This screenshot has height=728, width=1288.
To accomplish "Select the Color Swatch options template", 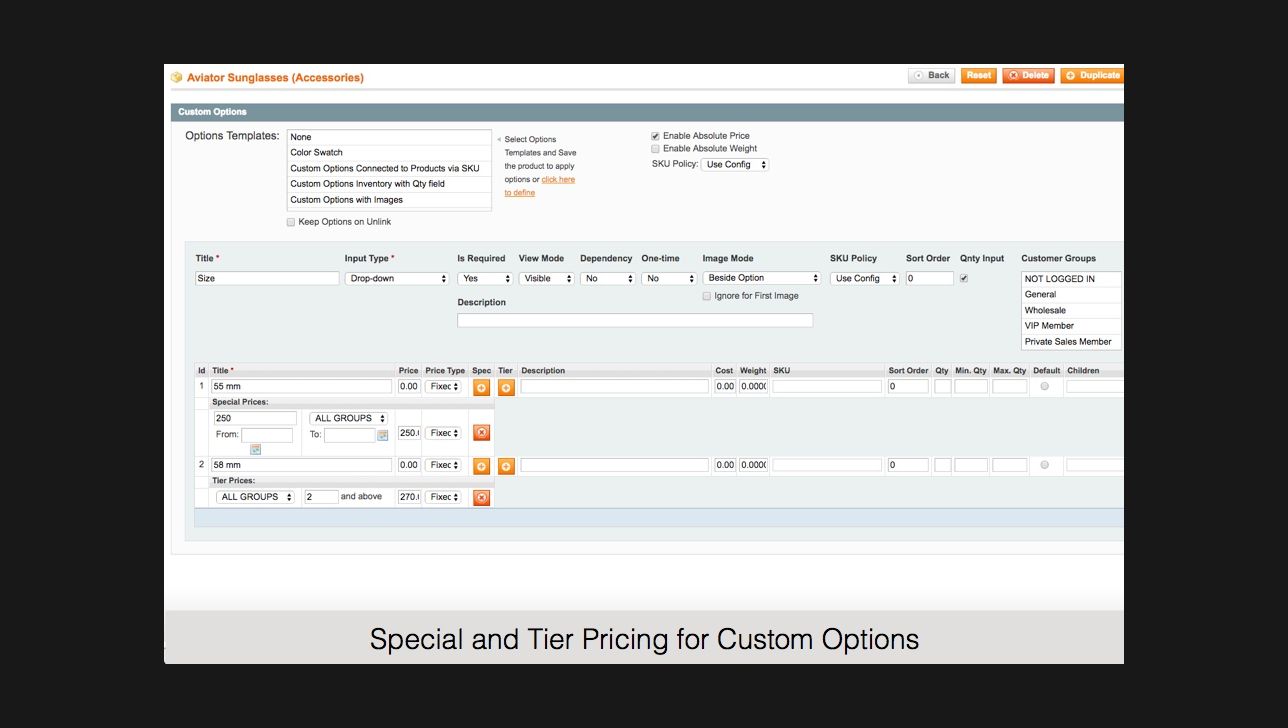I will tap(315, 152).
